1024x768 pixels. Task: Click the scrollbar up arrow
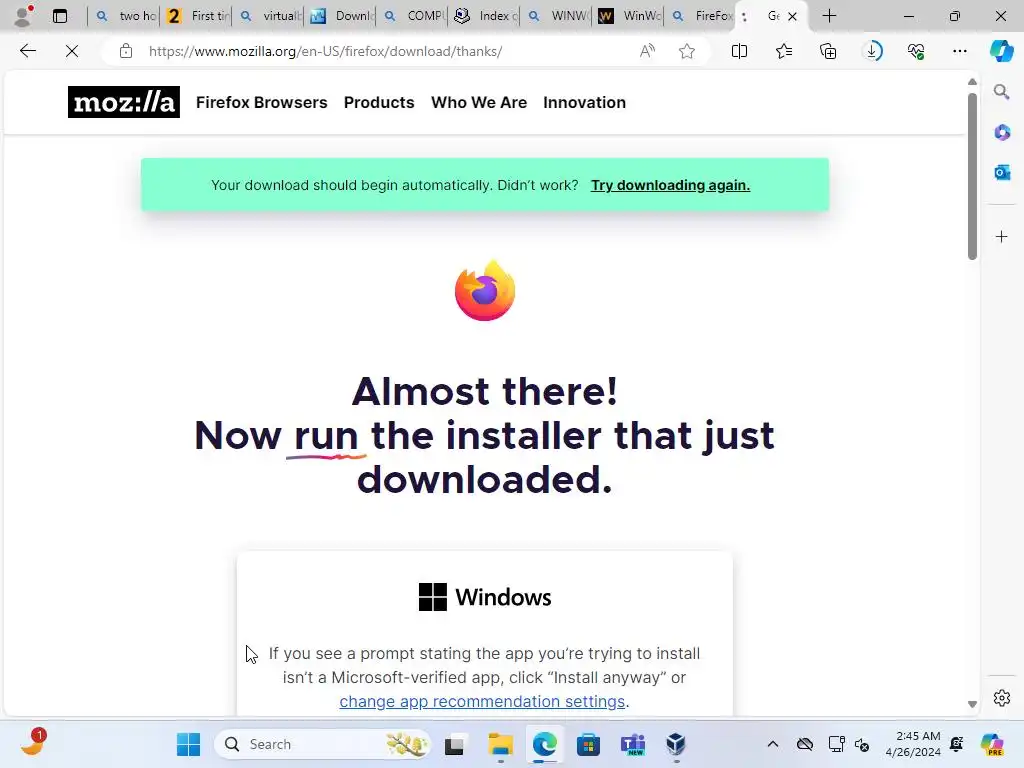(x=972, y=82)
